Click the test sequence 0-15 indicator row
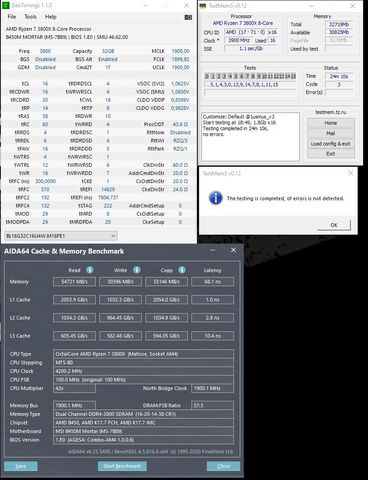This screenshot has width=368, height=480. coord(250,76)
